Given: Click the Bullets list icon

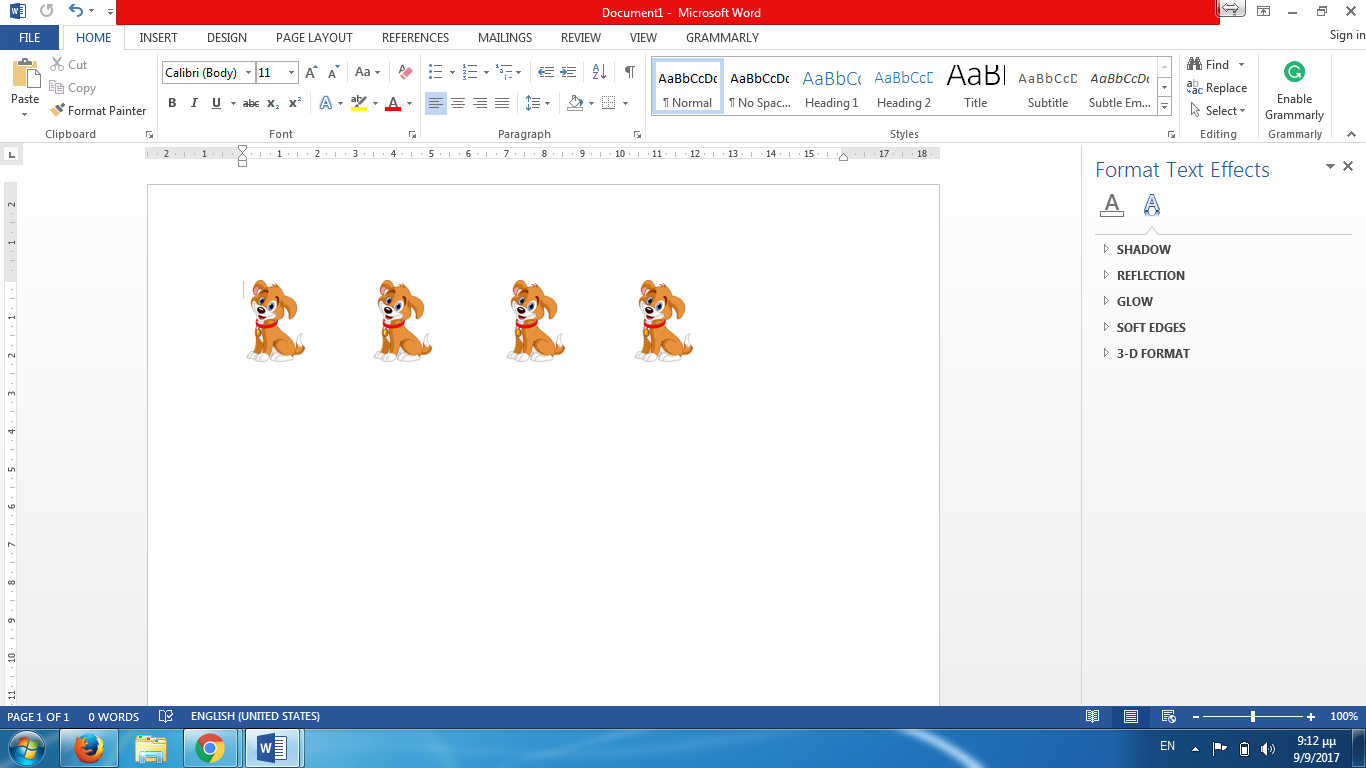Looking at the screenshot, I should [436, 72].
